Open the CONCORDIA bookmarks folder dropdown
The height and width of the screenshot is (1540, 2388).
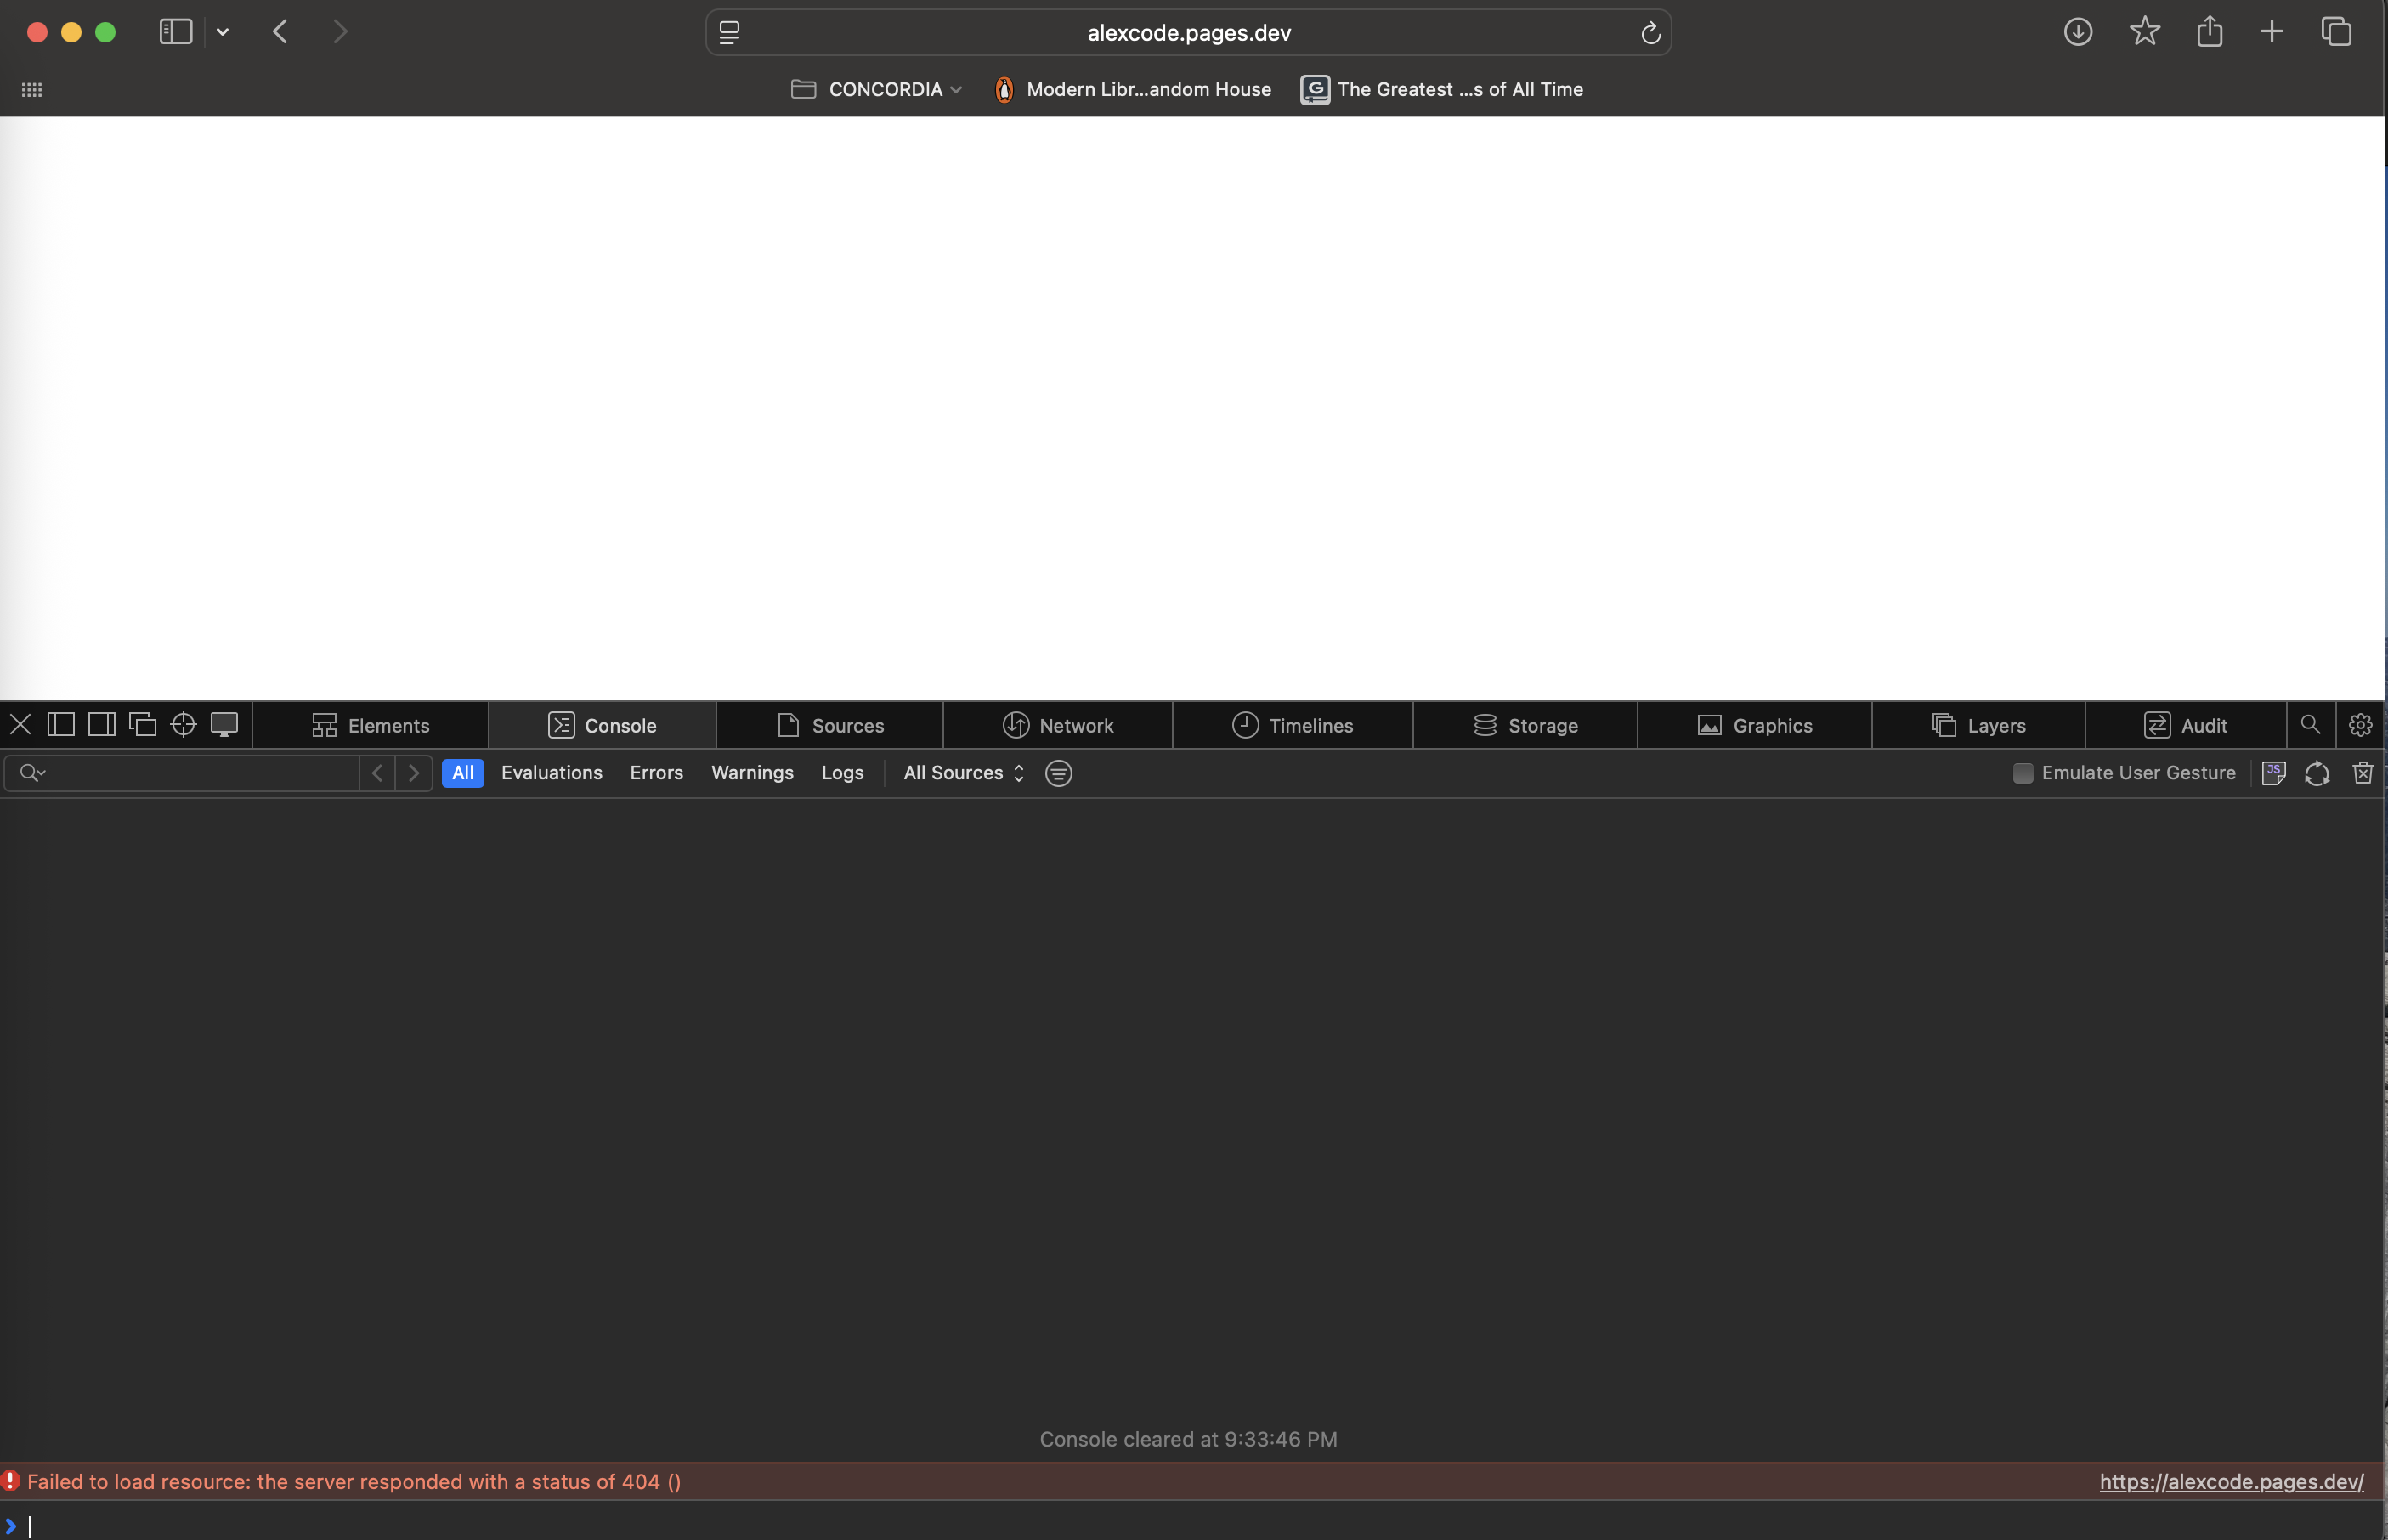click(876, 89)
